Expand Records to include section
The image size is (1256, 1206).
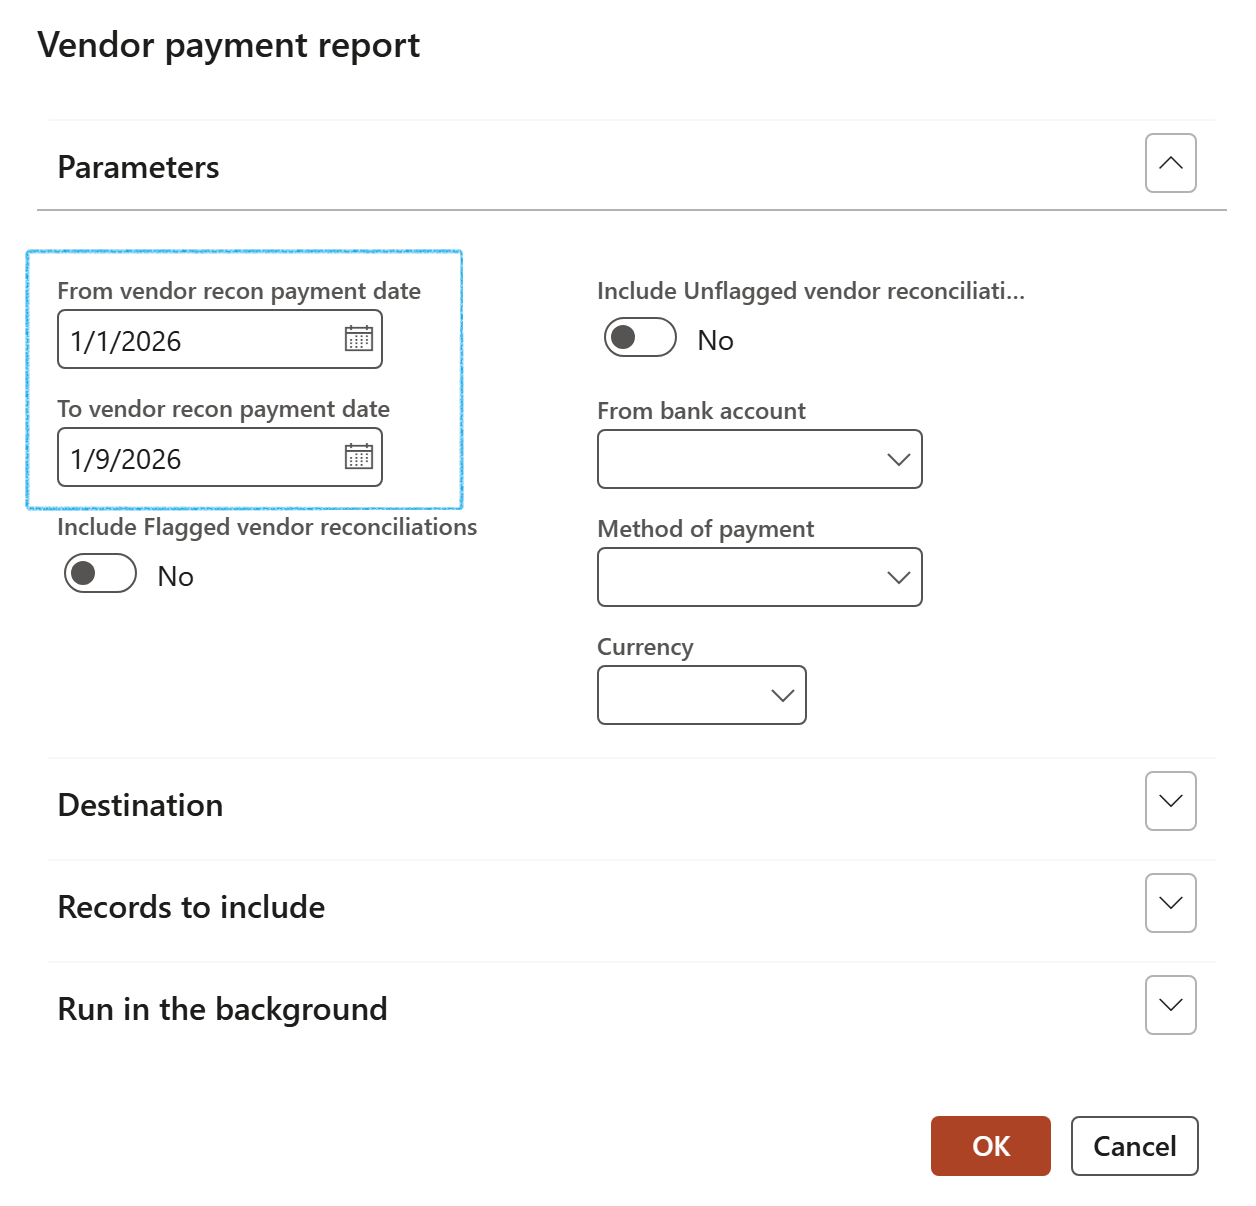(1170, 903)
